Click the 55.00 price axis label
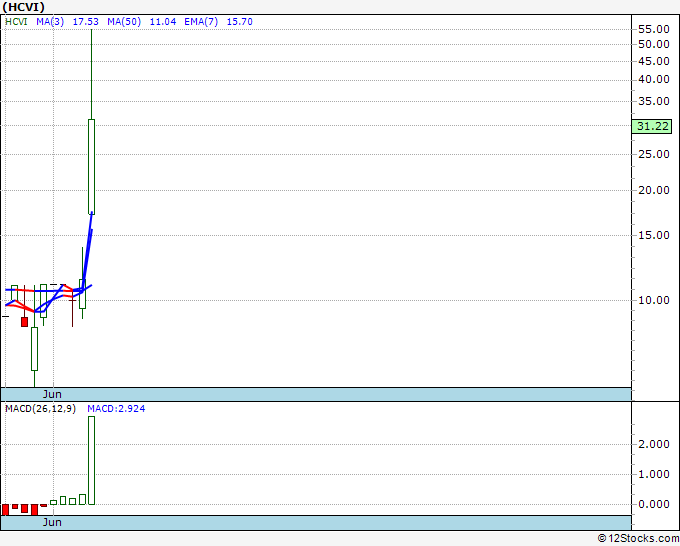Screen dimensions: 680x546 pos(654,29)
